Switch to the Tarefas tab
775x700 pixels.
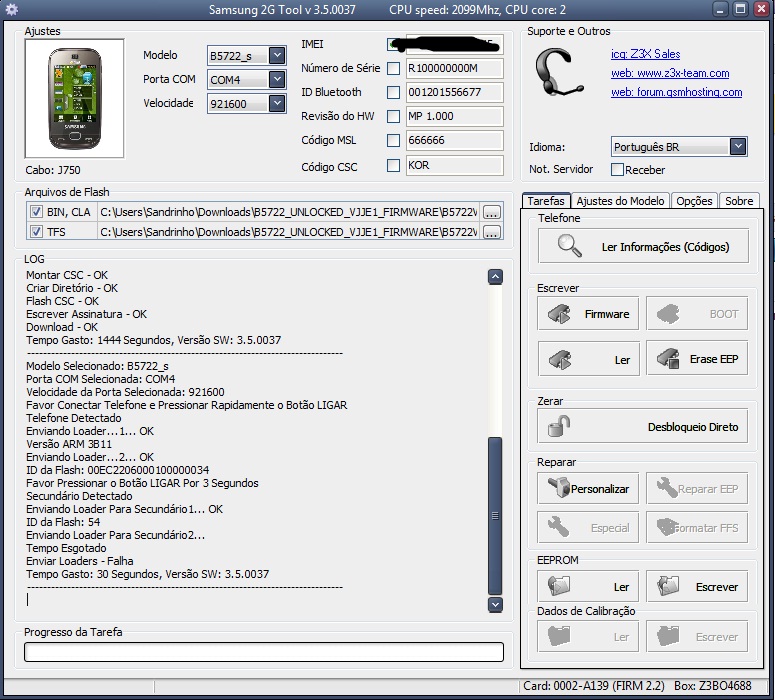click(546, 201)
